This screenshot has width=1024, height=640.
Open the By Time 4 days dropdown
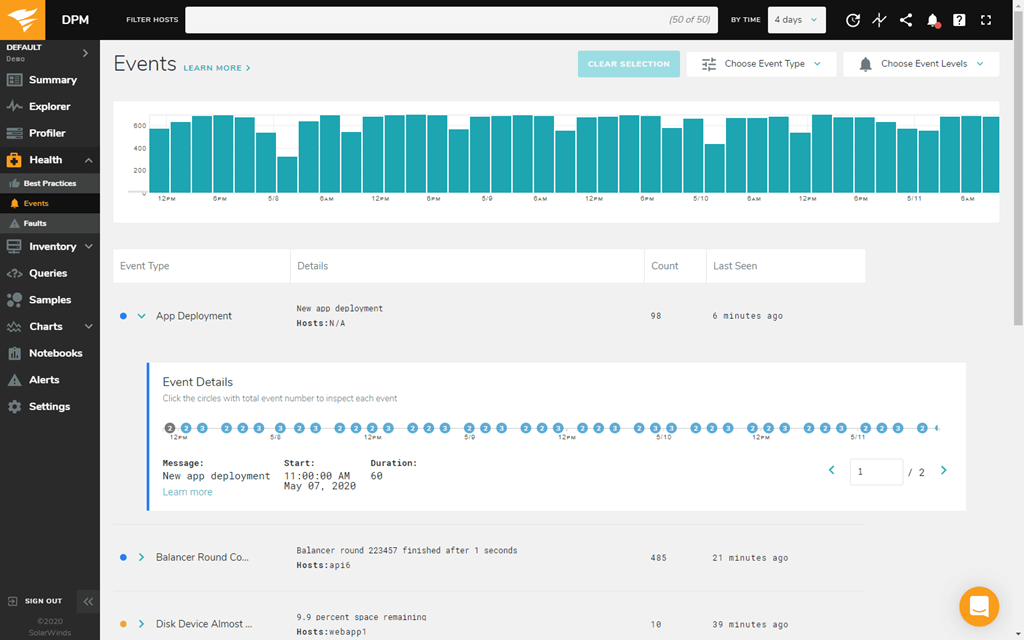(x=796, y=20)
